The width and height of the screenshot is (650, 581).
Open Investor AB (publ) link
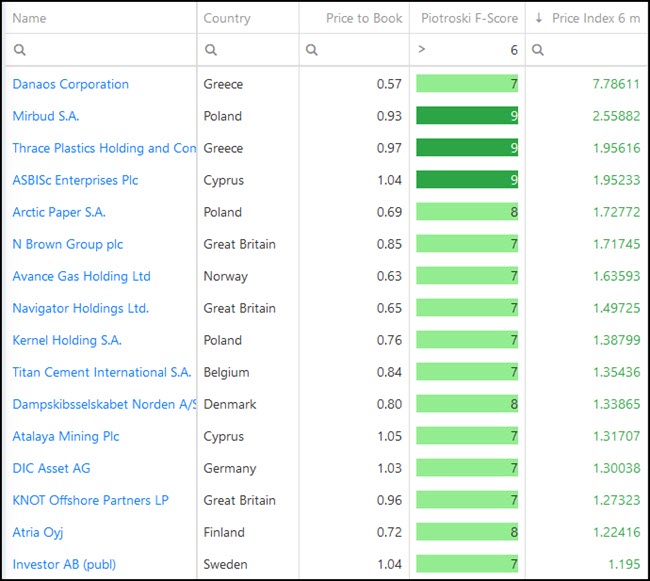[x=64, y=564]
